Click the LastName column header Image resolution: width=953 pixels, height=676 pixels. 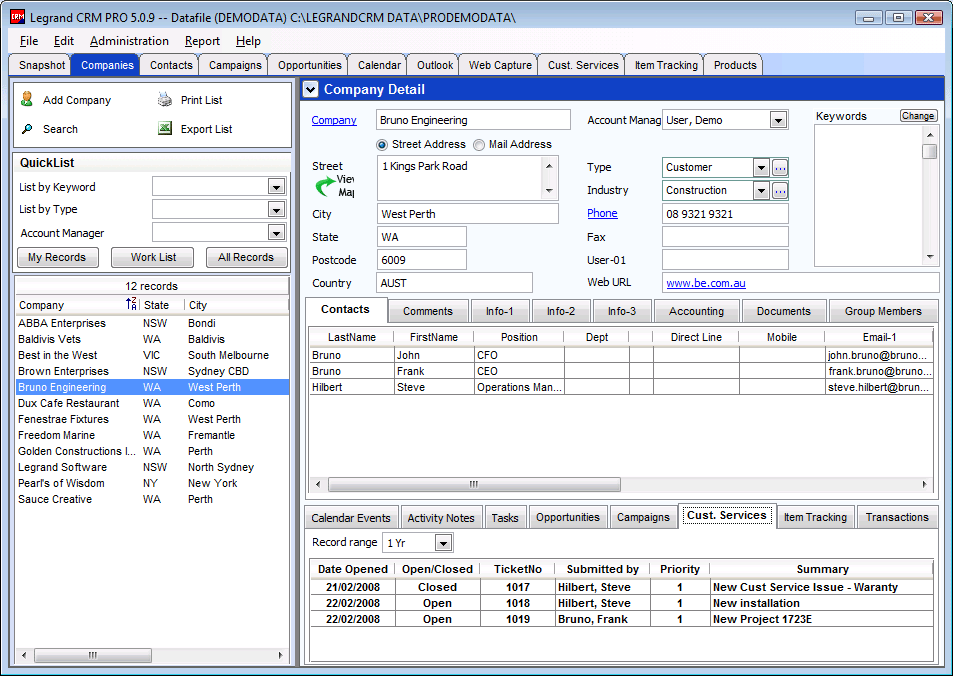coord(352,337)
